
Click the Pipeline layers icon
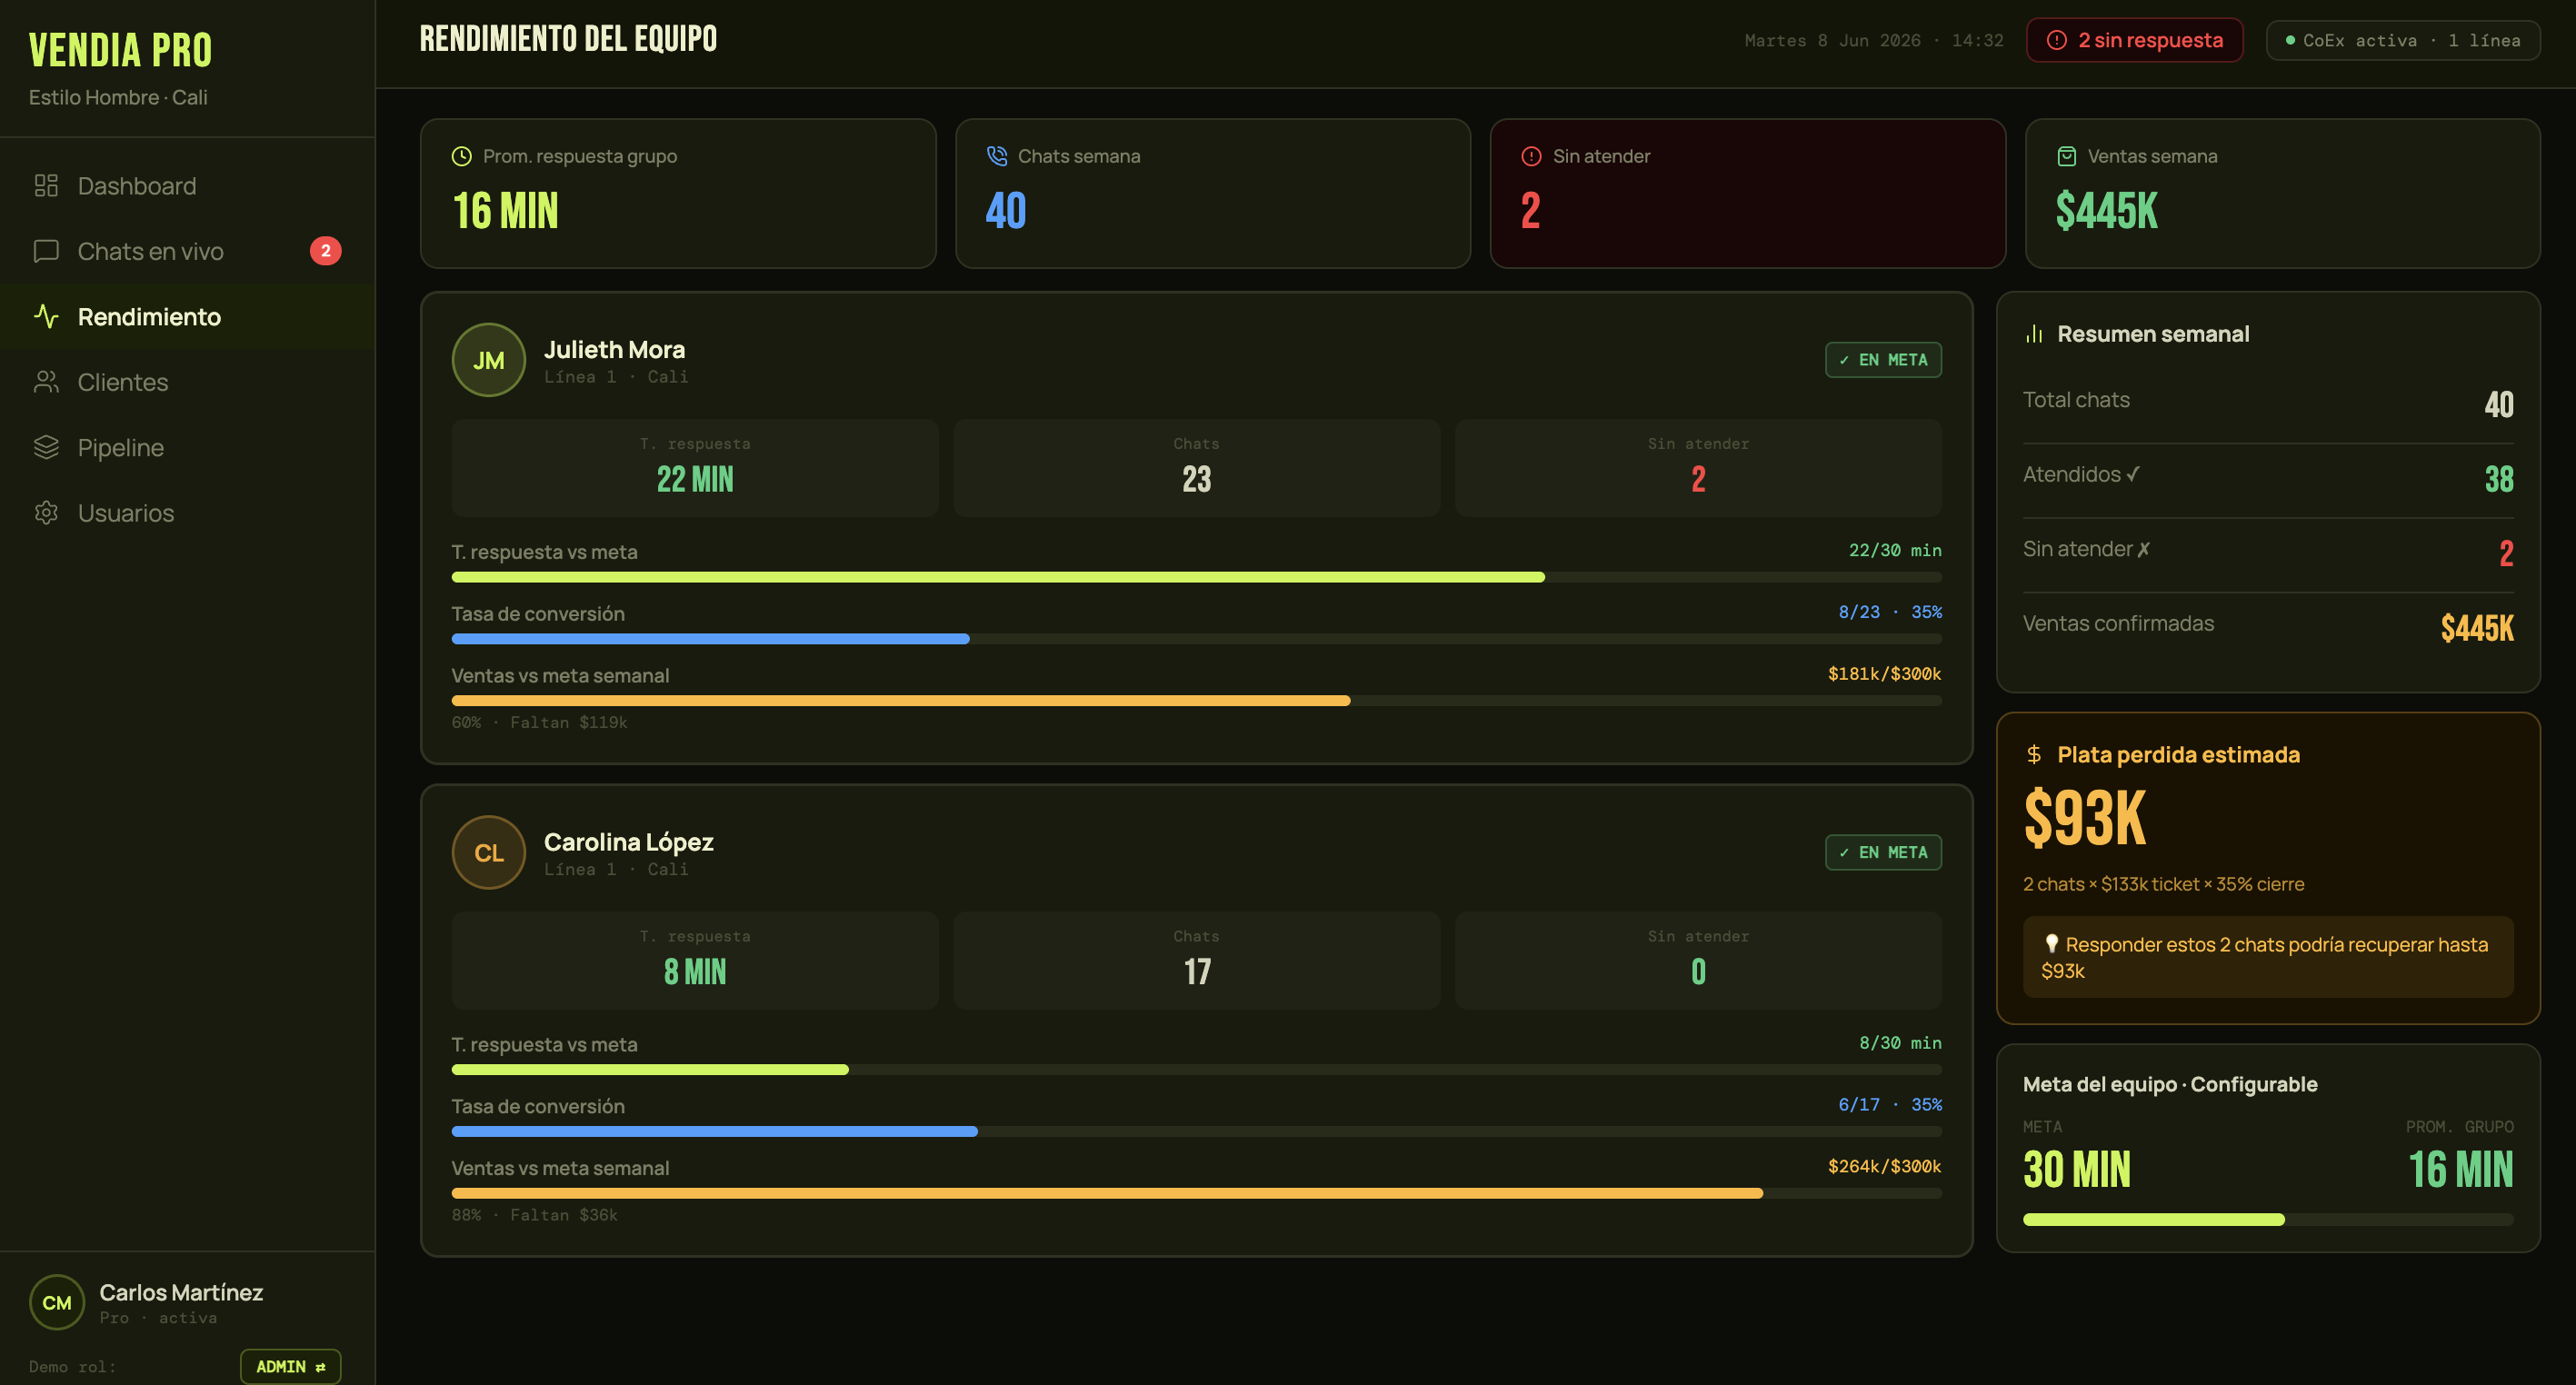[x=46, y=447]
